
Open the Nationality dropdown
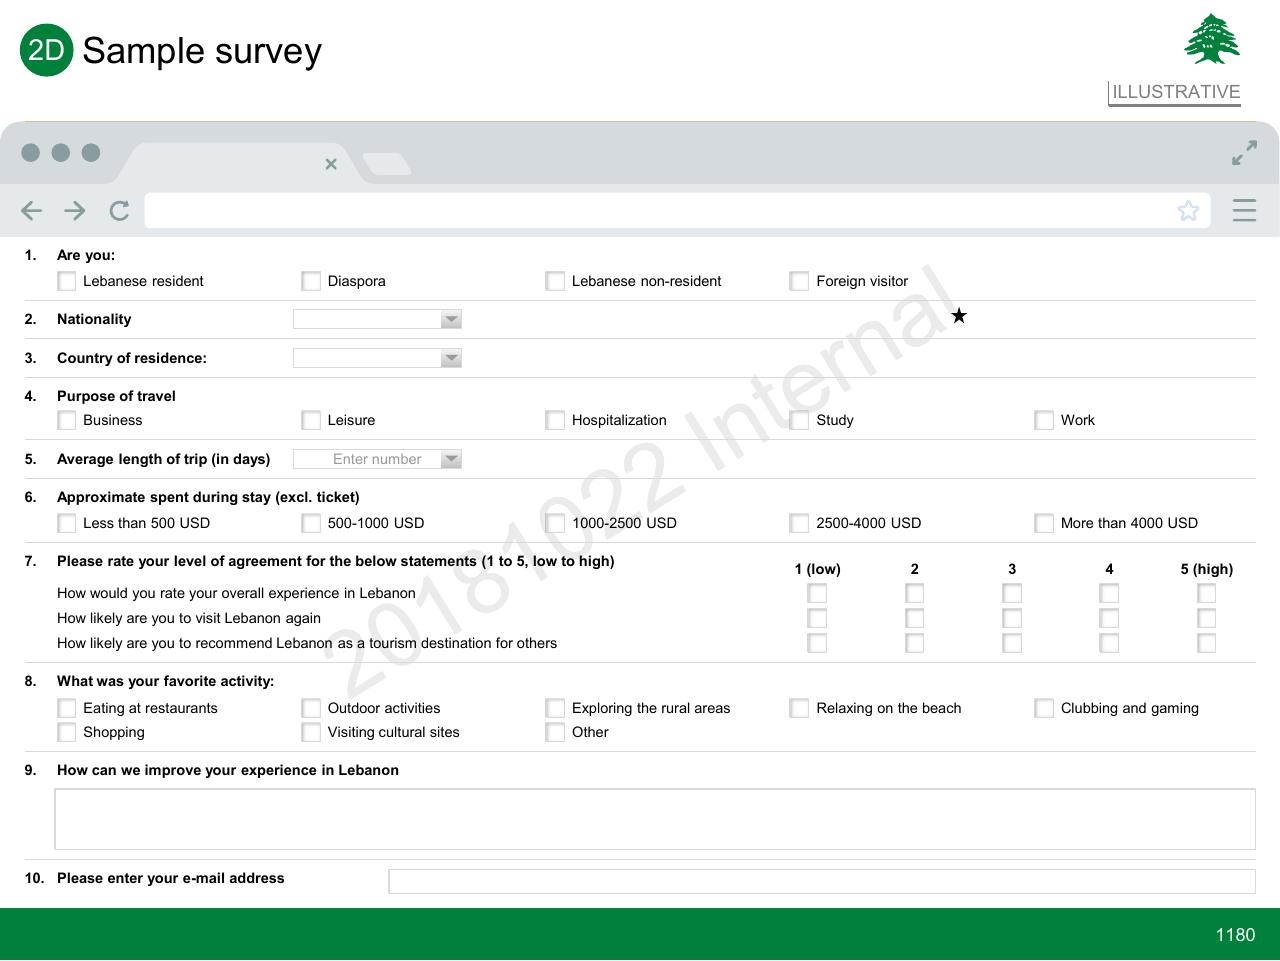point(377,319)
